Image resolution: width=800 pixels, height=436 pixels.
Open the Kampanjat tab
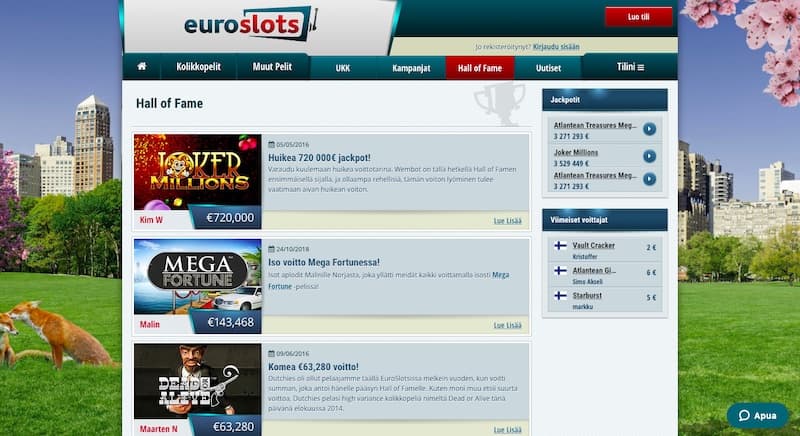(411, 68)
